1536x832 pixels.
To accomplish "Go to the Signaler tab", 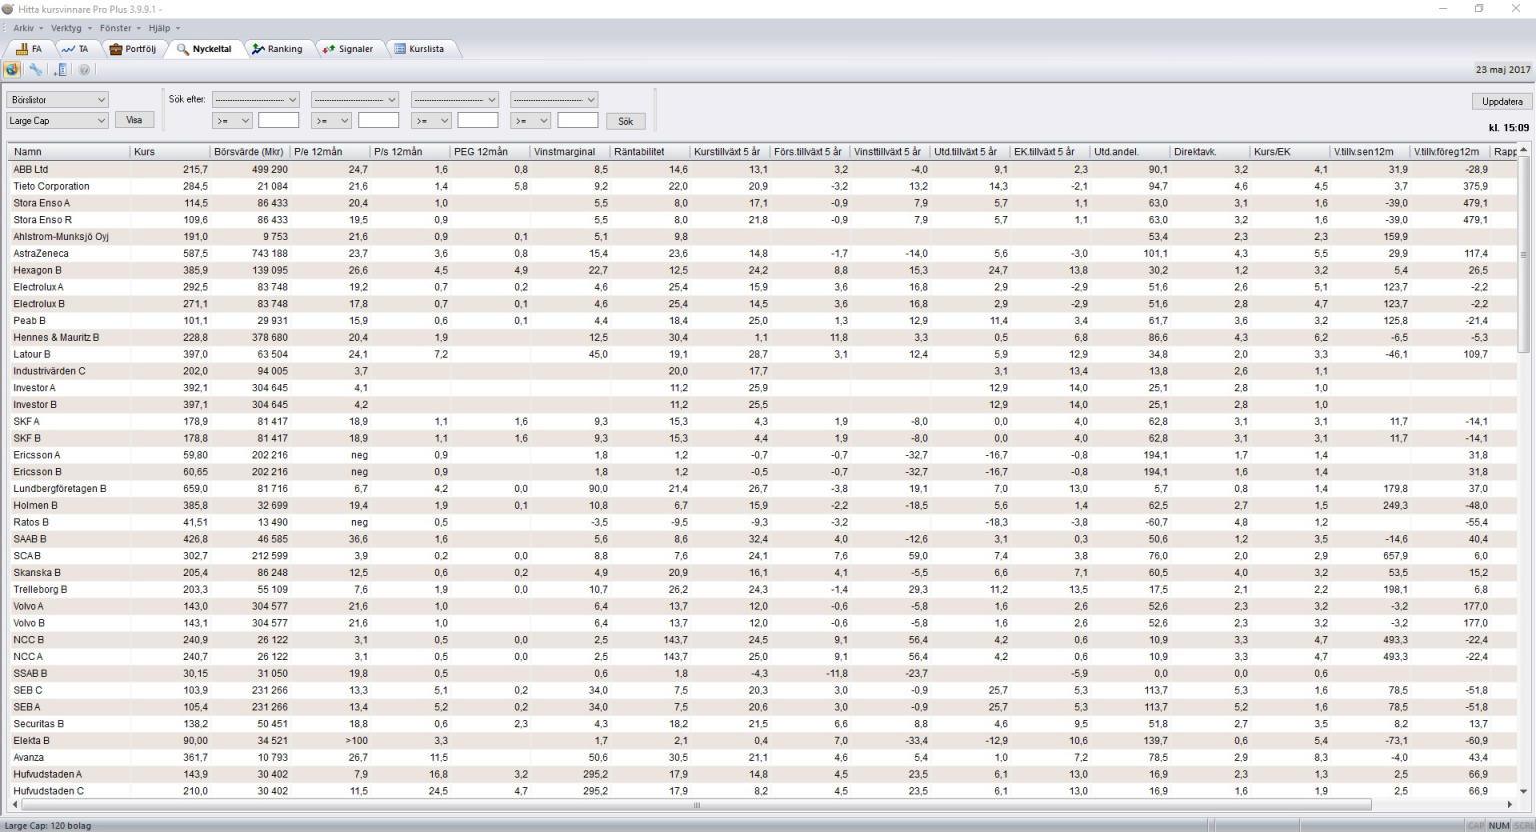I will 348,48.
